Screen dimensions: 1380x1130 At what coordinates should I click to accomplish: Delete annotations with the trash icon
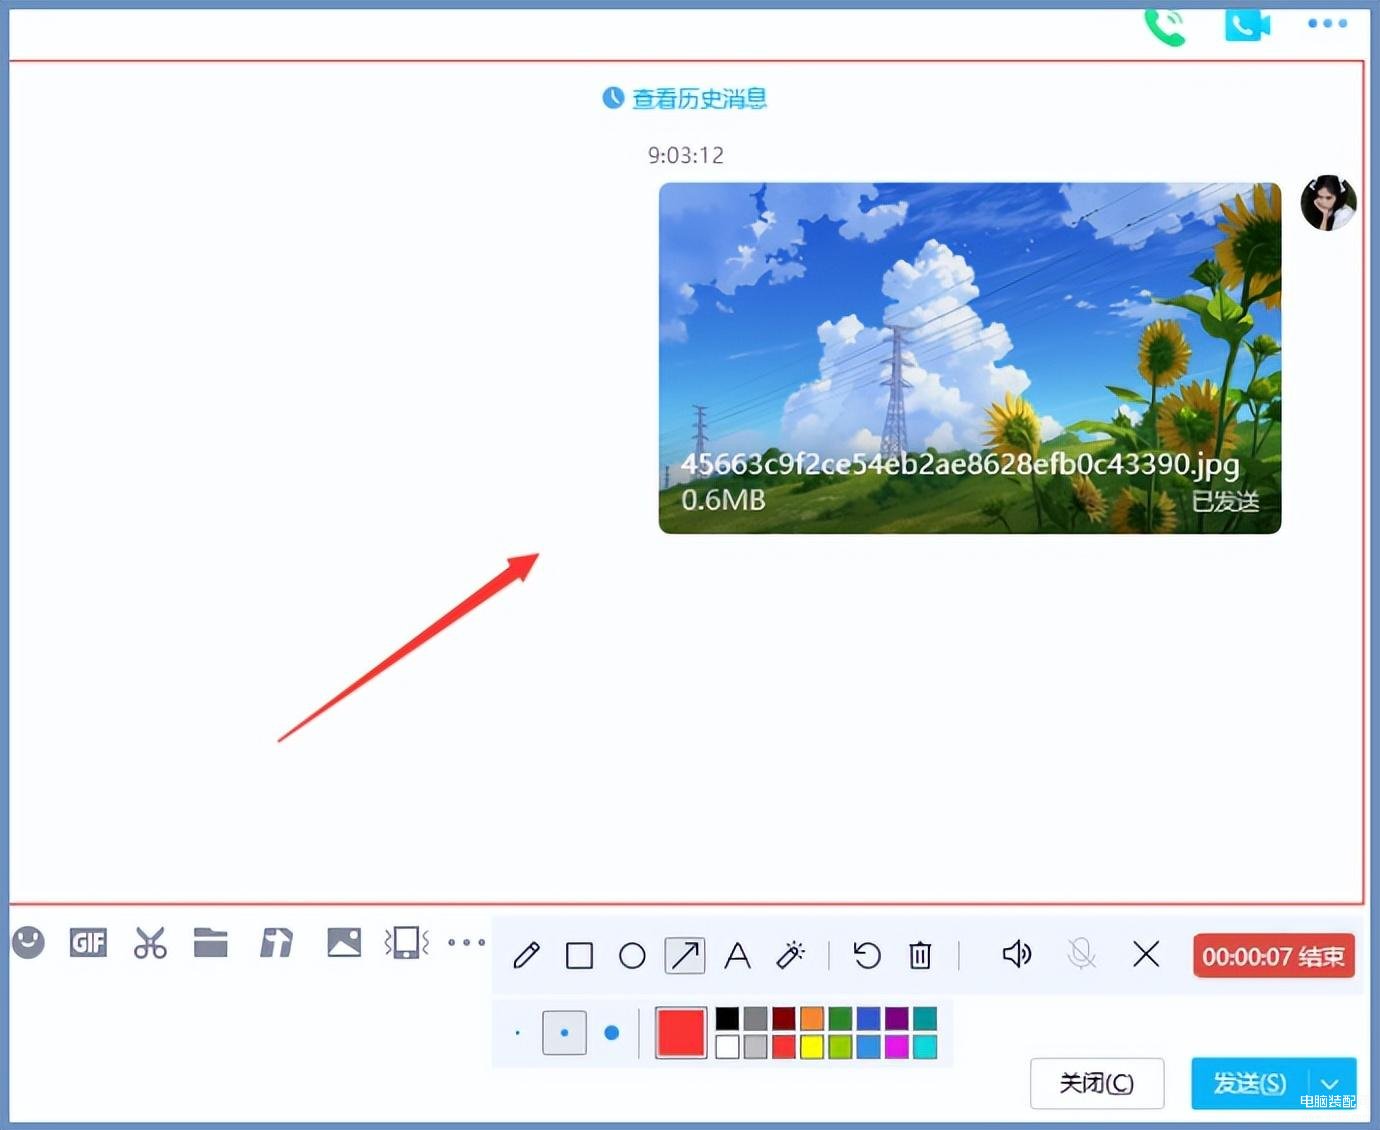(920, 956)
